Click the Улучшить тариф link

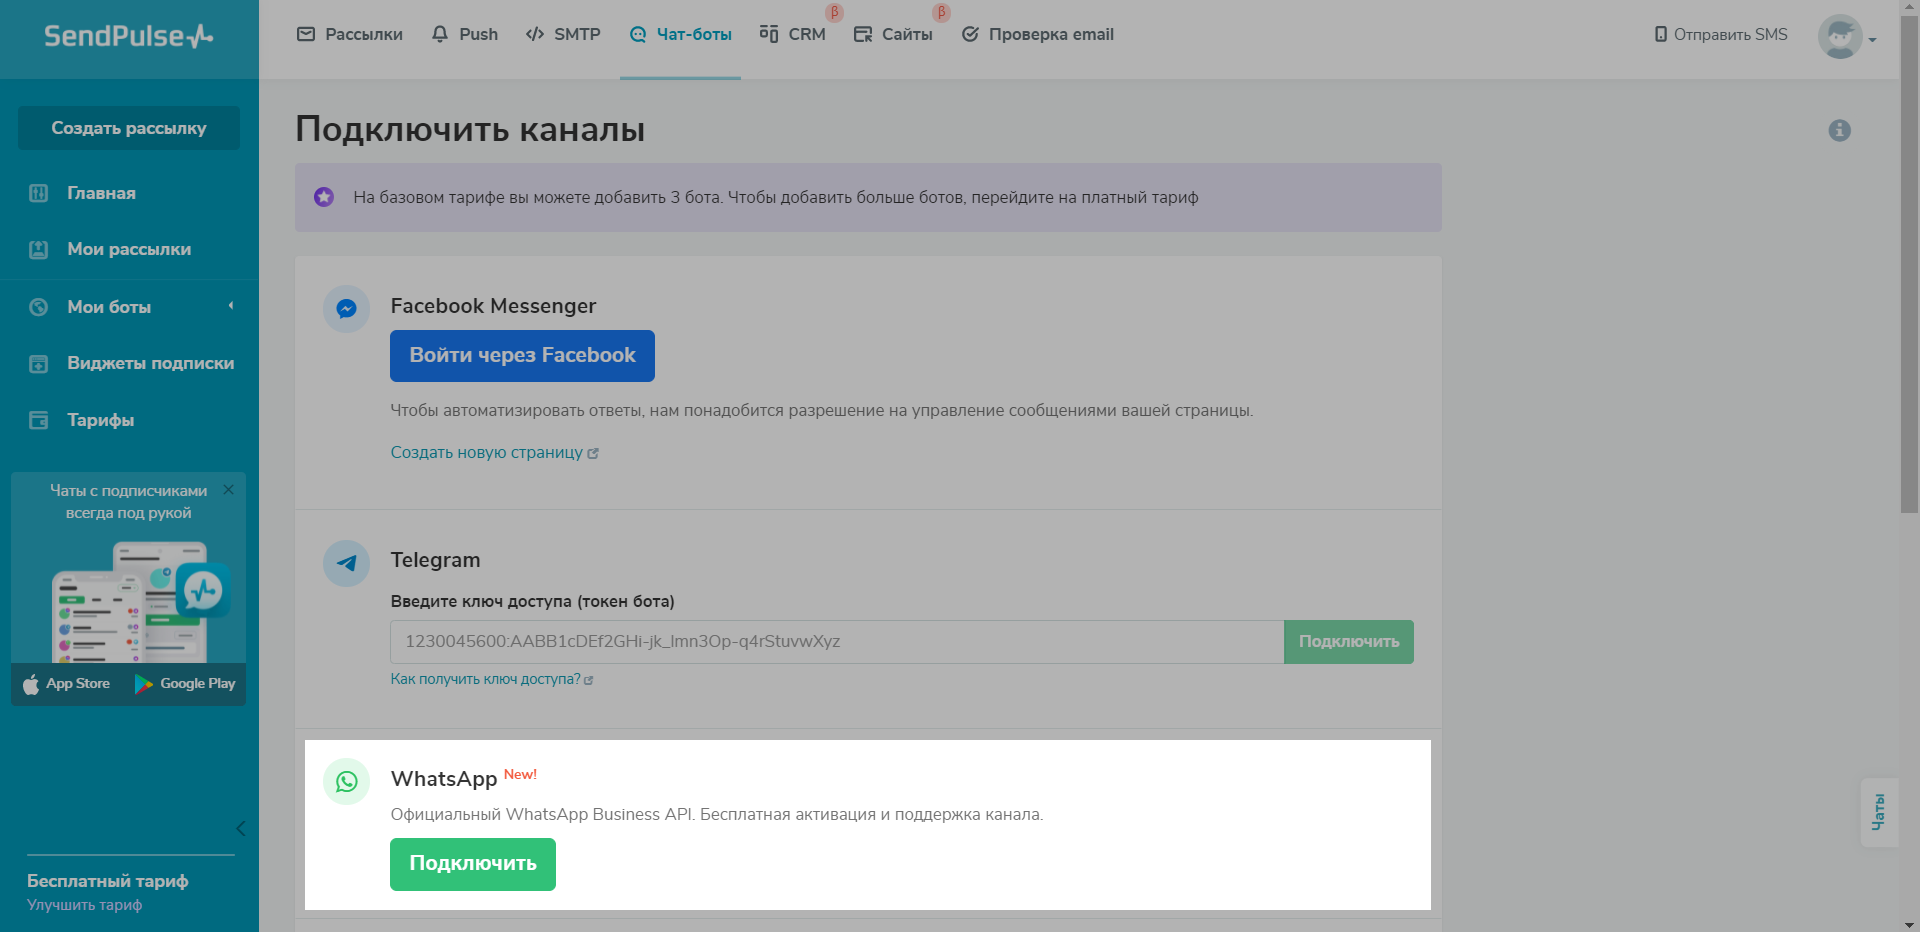click(84, 905)
